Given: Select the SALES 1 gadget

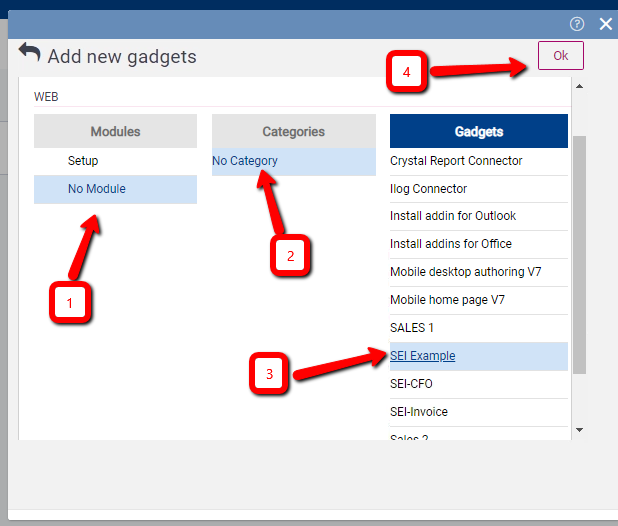Looking at the screenshot, I should pyautogui.click(x=412, y=328).
